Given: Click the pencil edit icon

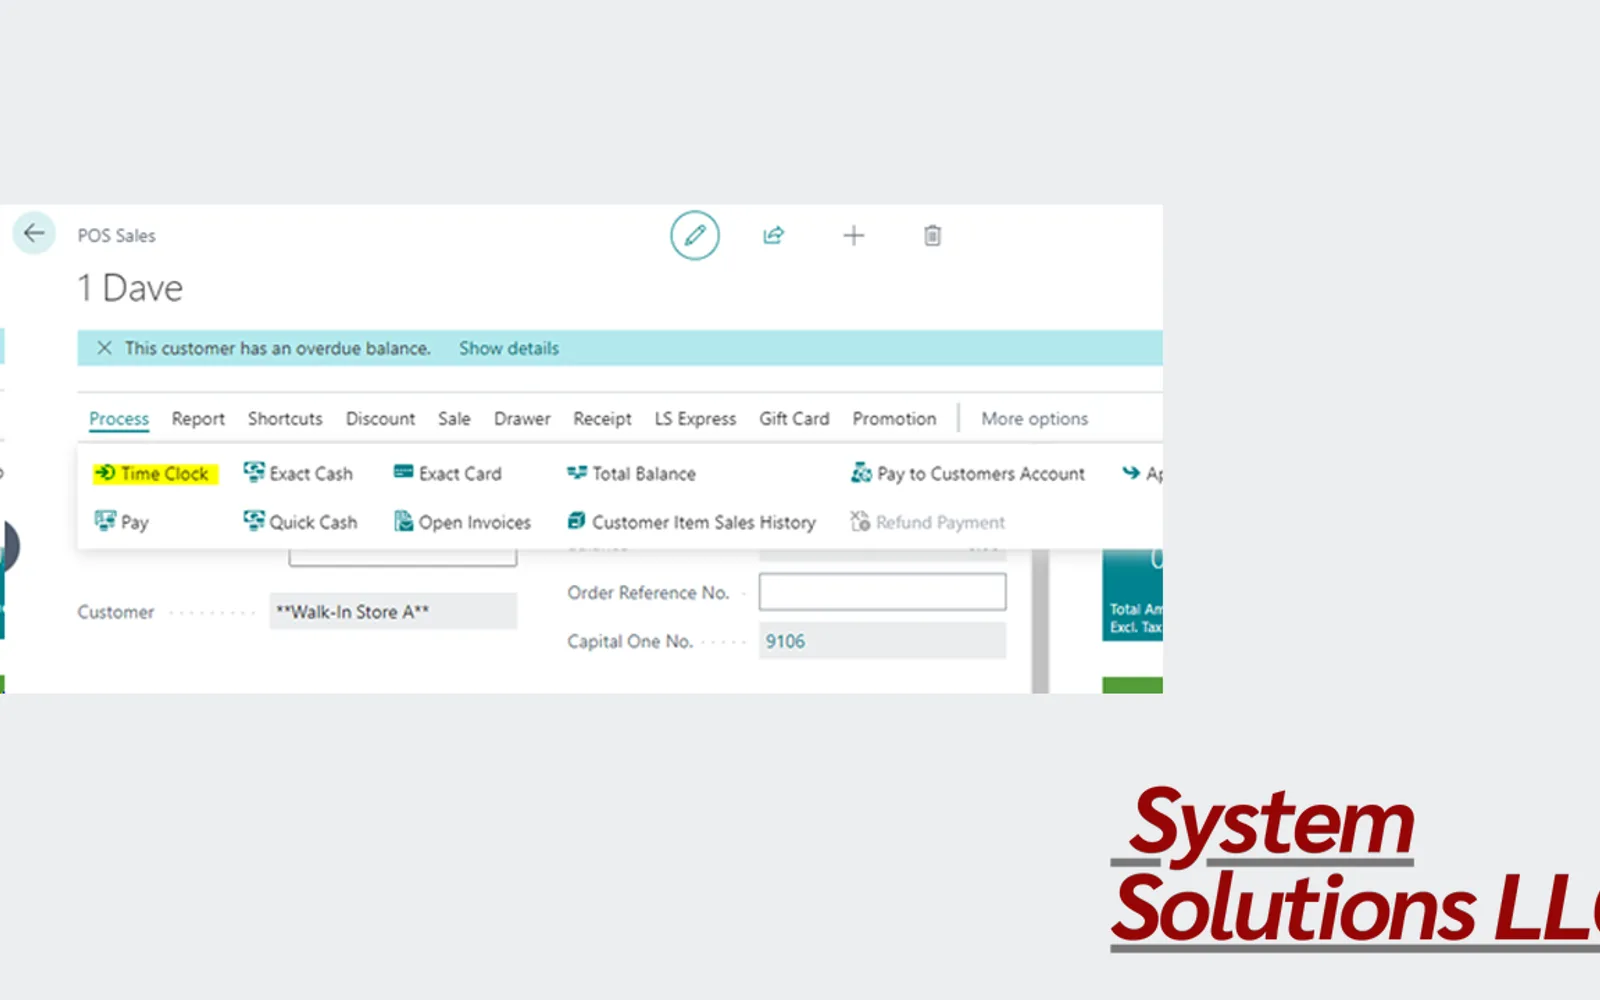Looking at the screenshot, I should pos(695,236).
